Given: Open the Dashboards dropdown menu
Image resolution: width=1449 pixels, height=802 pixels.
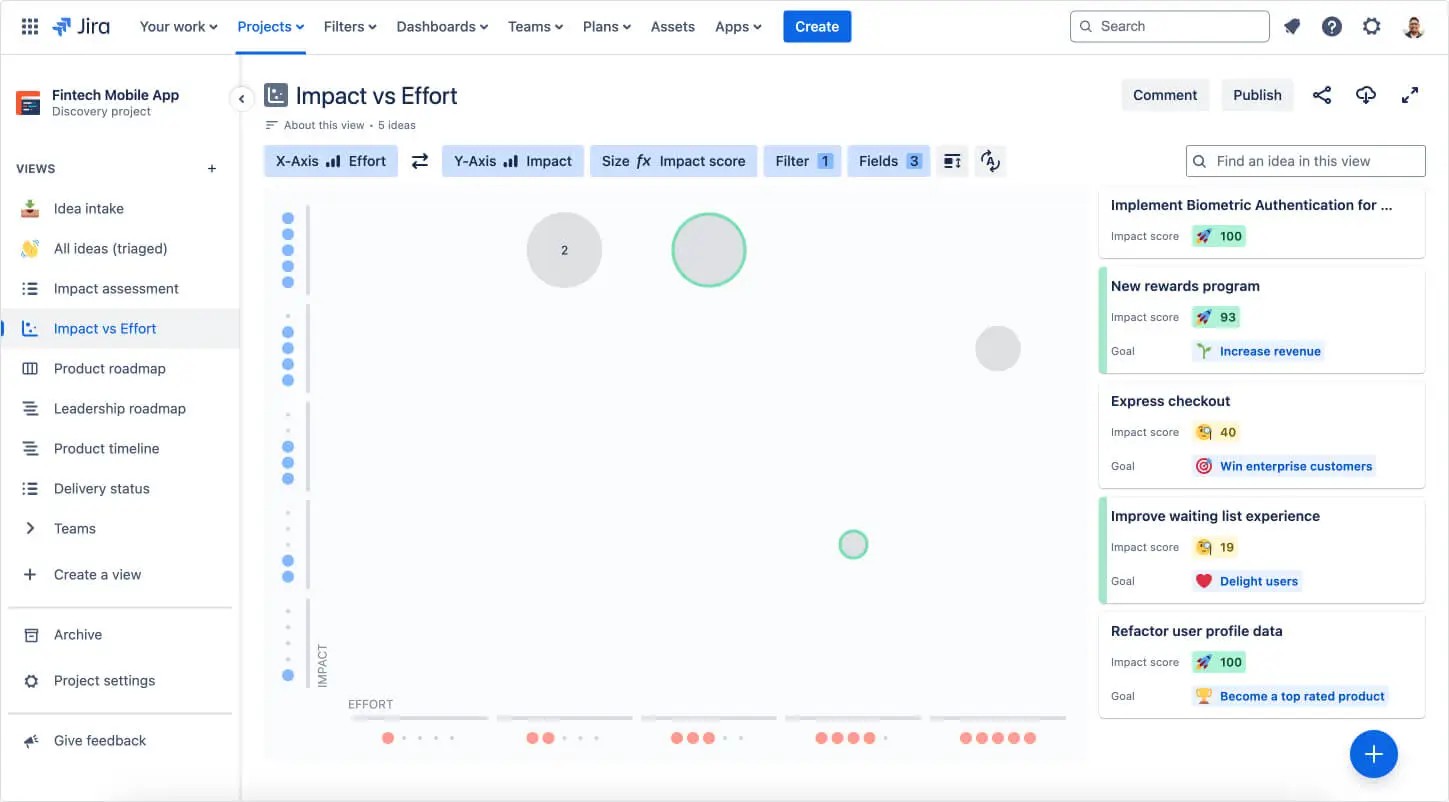Looking at the screenshot, I should (442, 27).
